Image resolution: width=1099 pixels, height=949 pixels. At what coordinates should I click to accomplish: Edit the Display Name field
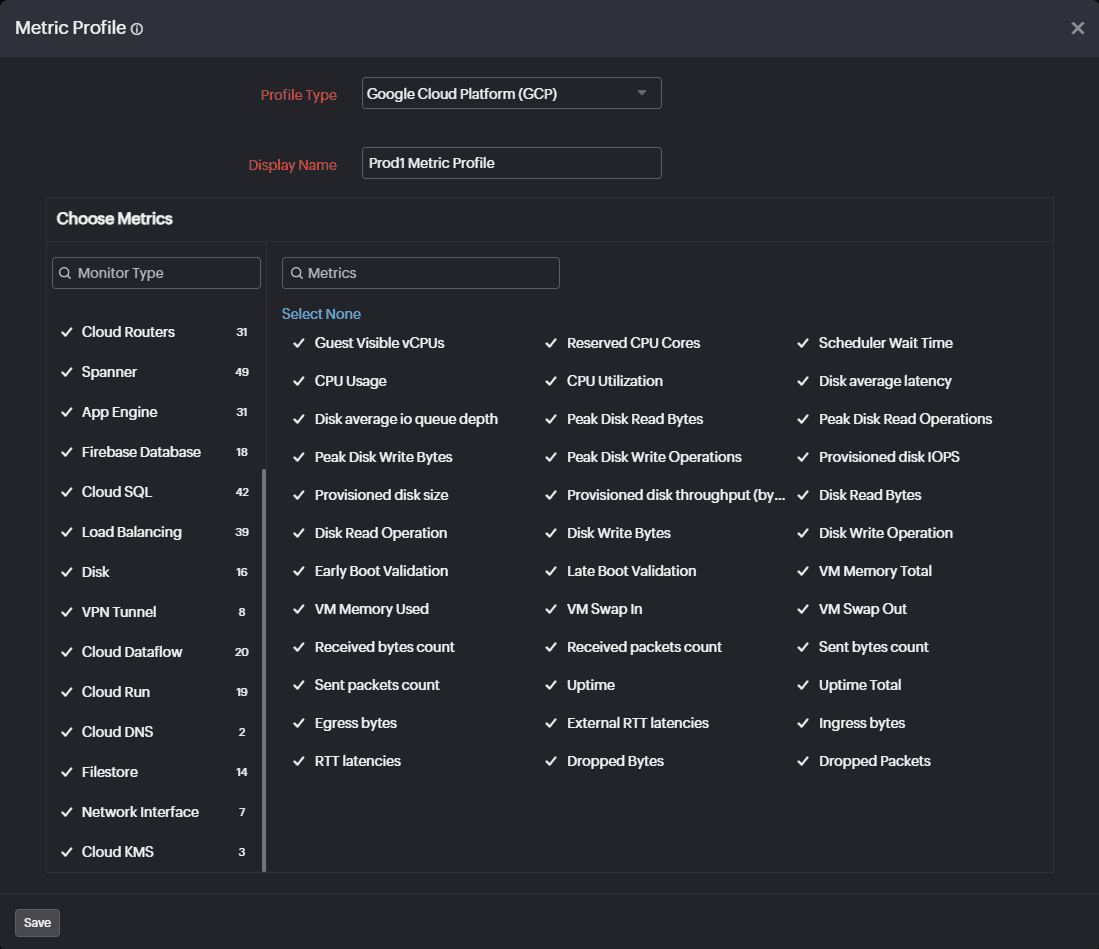(x=511, y=162)
